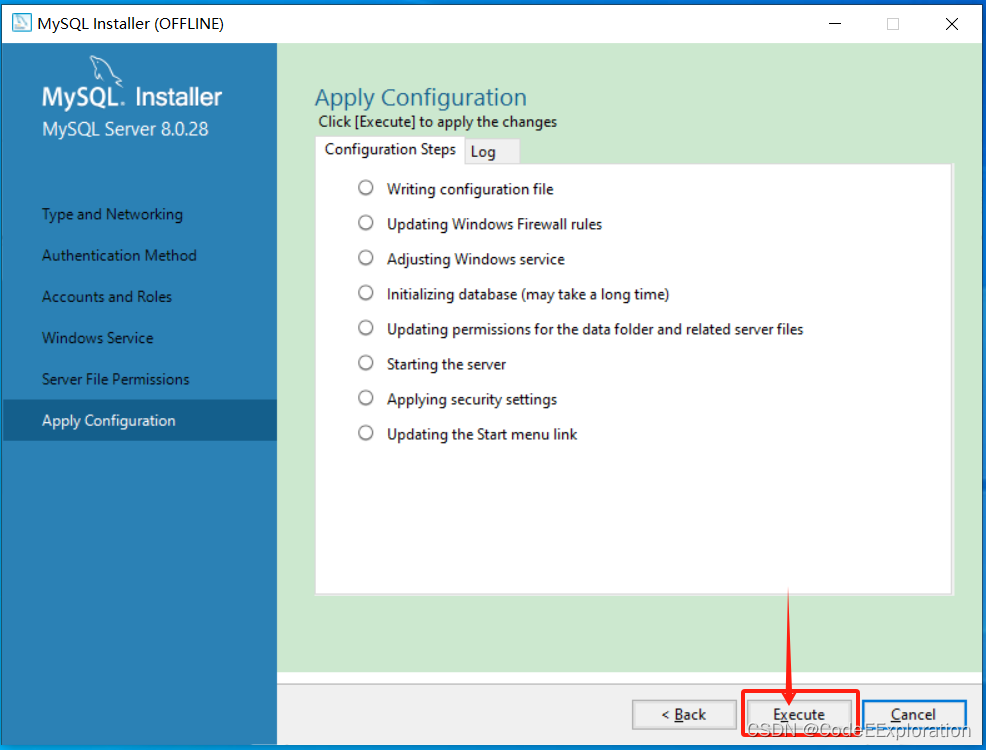Click the 'Apply Configuration' page heading
This screenshot has width=986, height=750.
pos(421,98)
